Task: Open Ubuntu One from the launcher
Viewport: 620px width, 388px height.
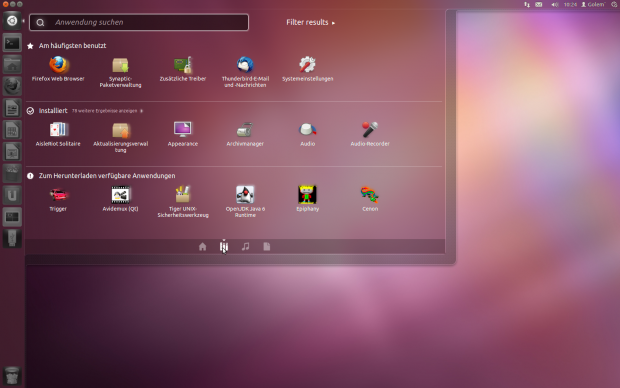Action: click(12, 195)
